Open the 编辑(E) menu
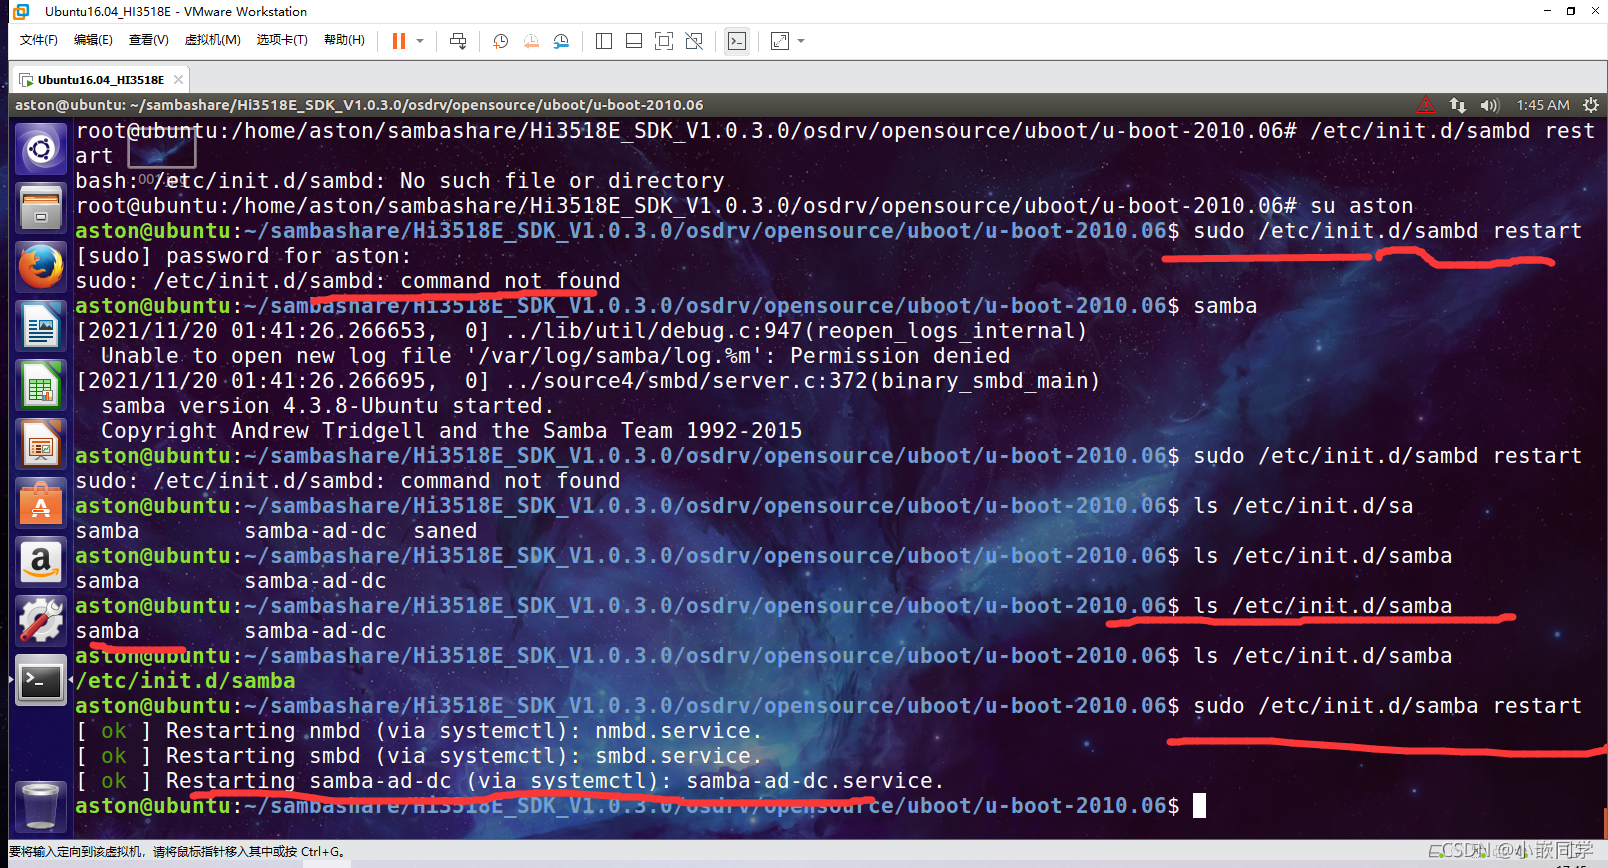Screen dimensions: 1608x868 click(x=93, y=40)
